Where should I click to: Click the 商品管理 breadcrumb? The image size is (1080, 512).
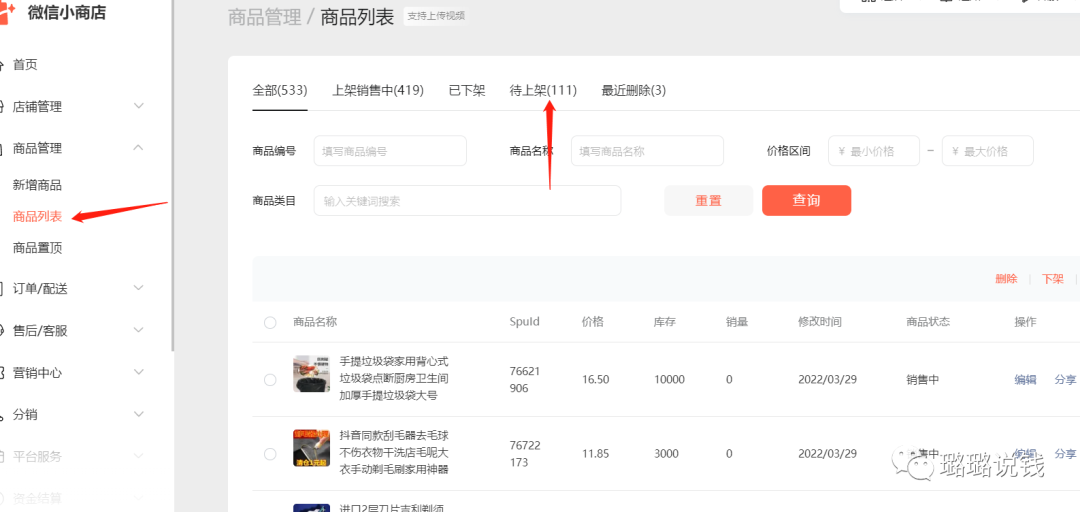pos(264,17)
